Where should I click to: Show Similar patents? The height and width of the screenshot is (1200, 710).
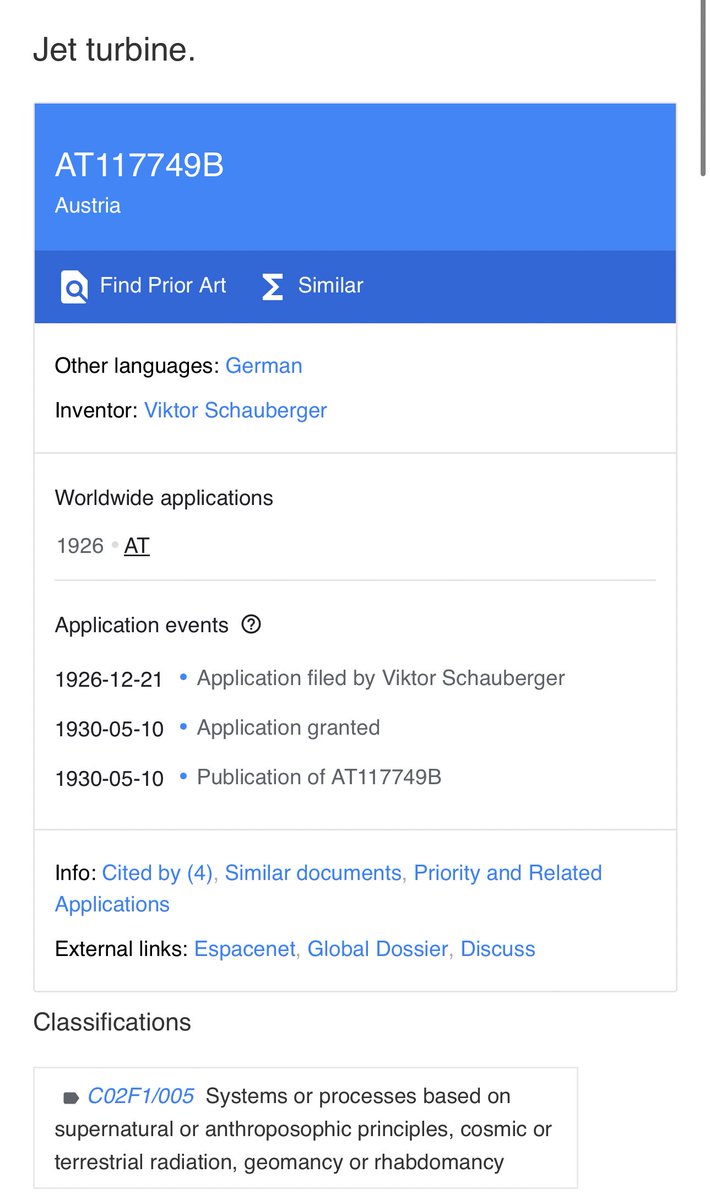tap(330, 286)
